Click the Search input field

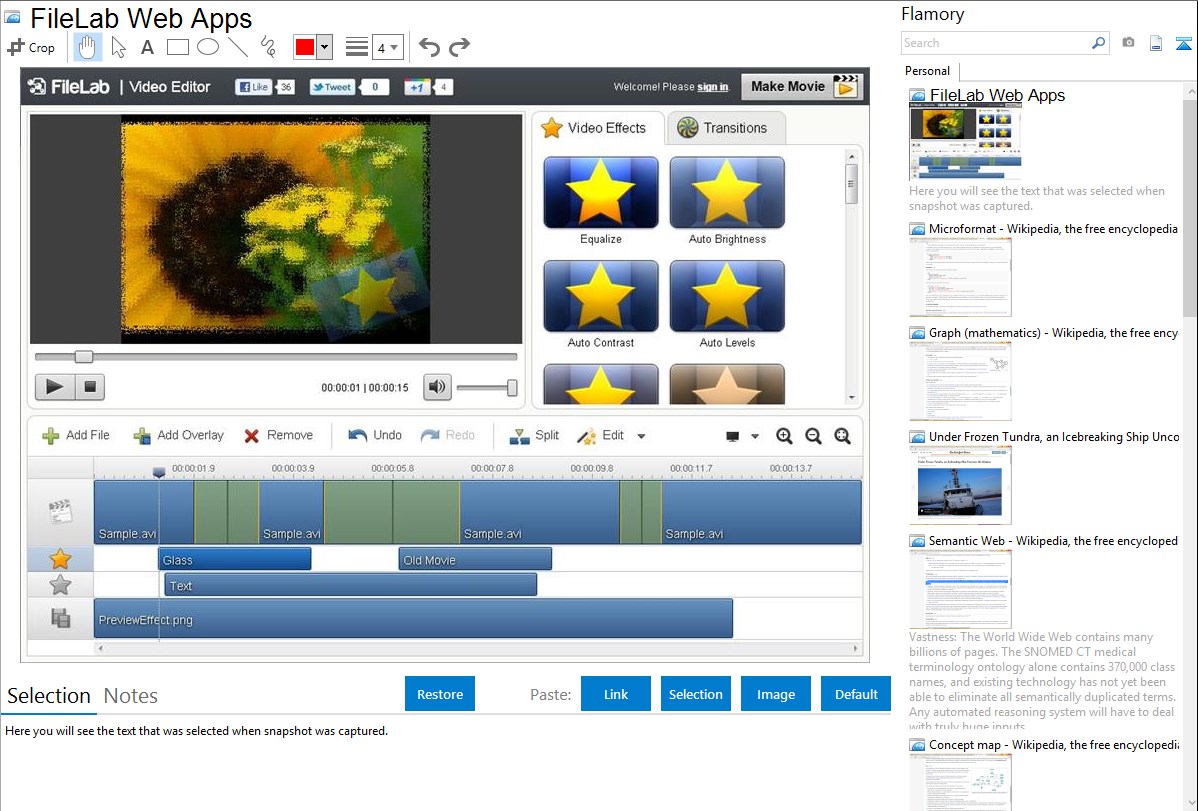(995, 43)
